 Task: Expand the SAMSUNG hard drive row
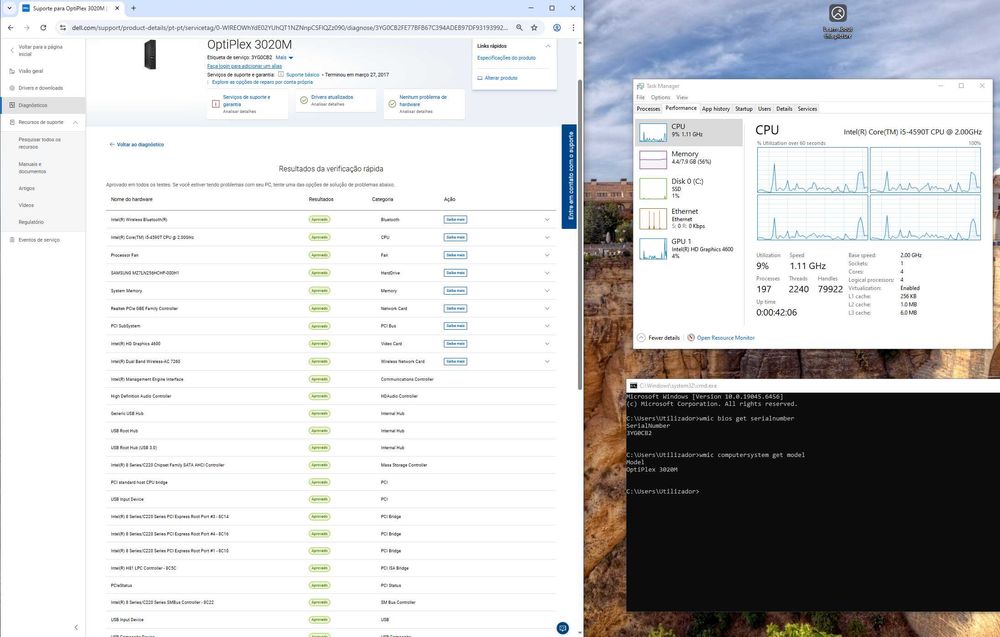click(x=547, y=273)
